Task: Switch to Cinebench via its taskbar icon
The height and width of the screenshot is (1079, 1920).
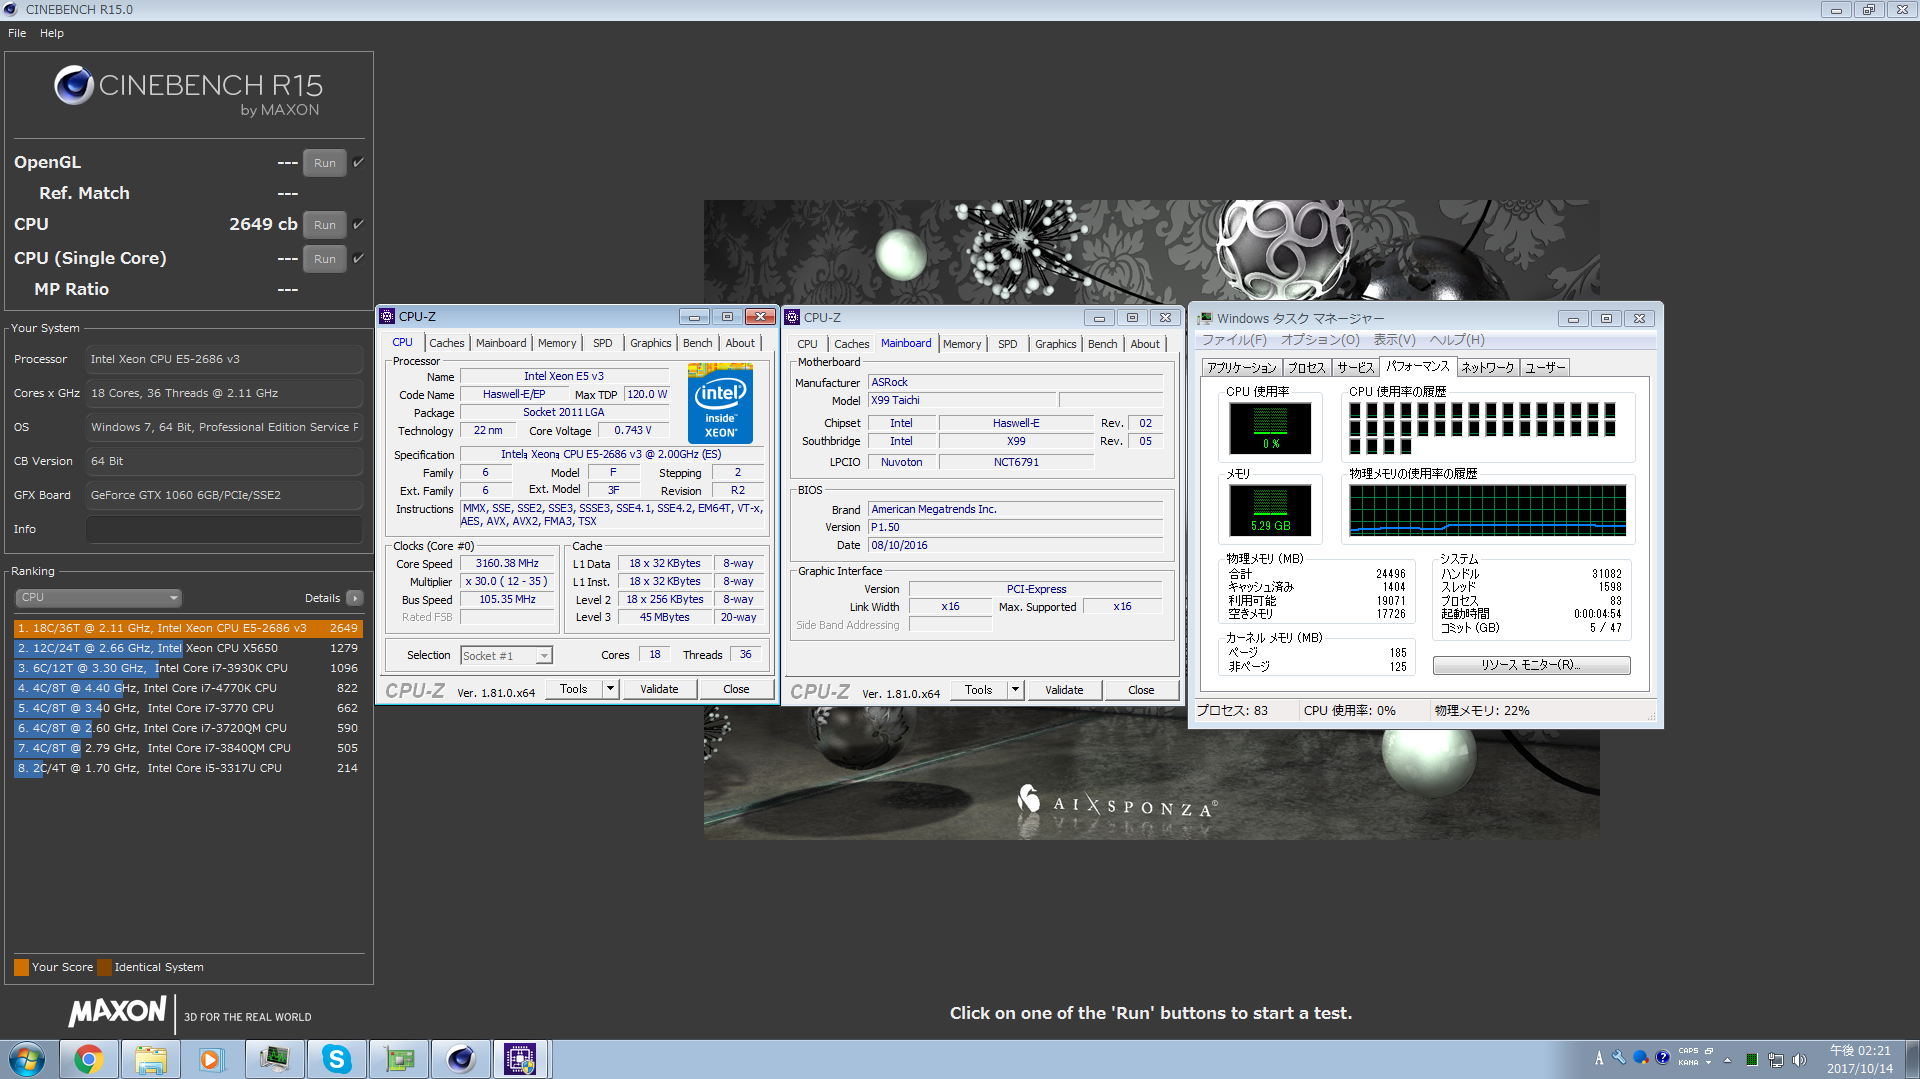Action: [460, 1059]
